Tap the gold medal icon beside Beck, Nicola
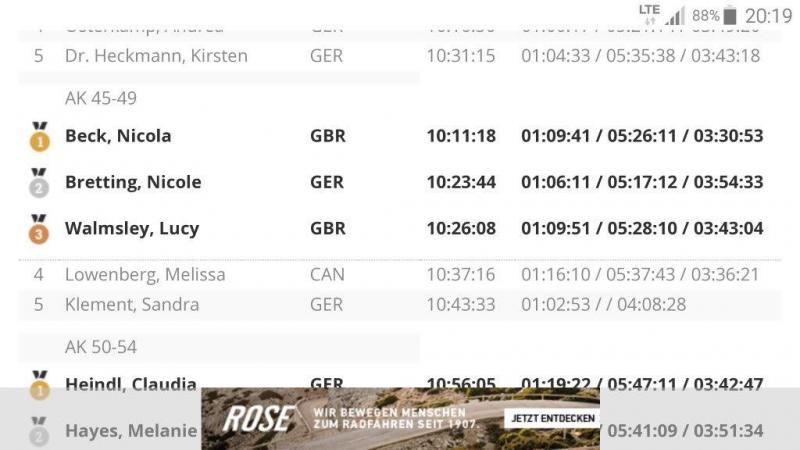This screenshot has width=800, height=450. click(40, 137)
